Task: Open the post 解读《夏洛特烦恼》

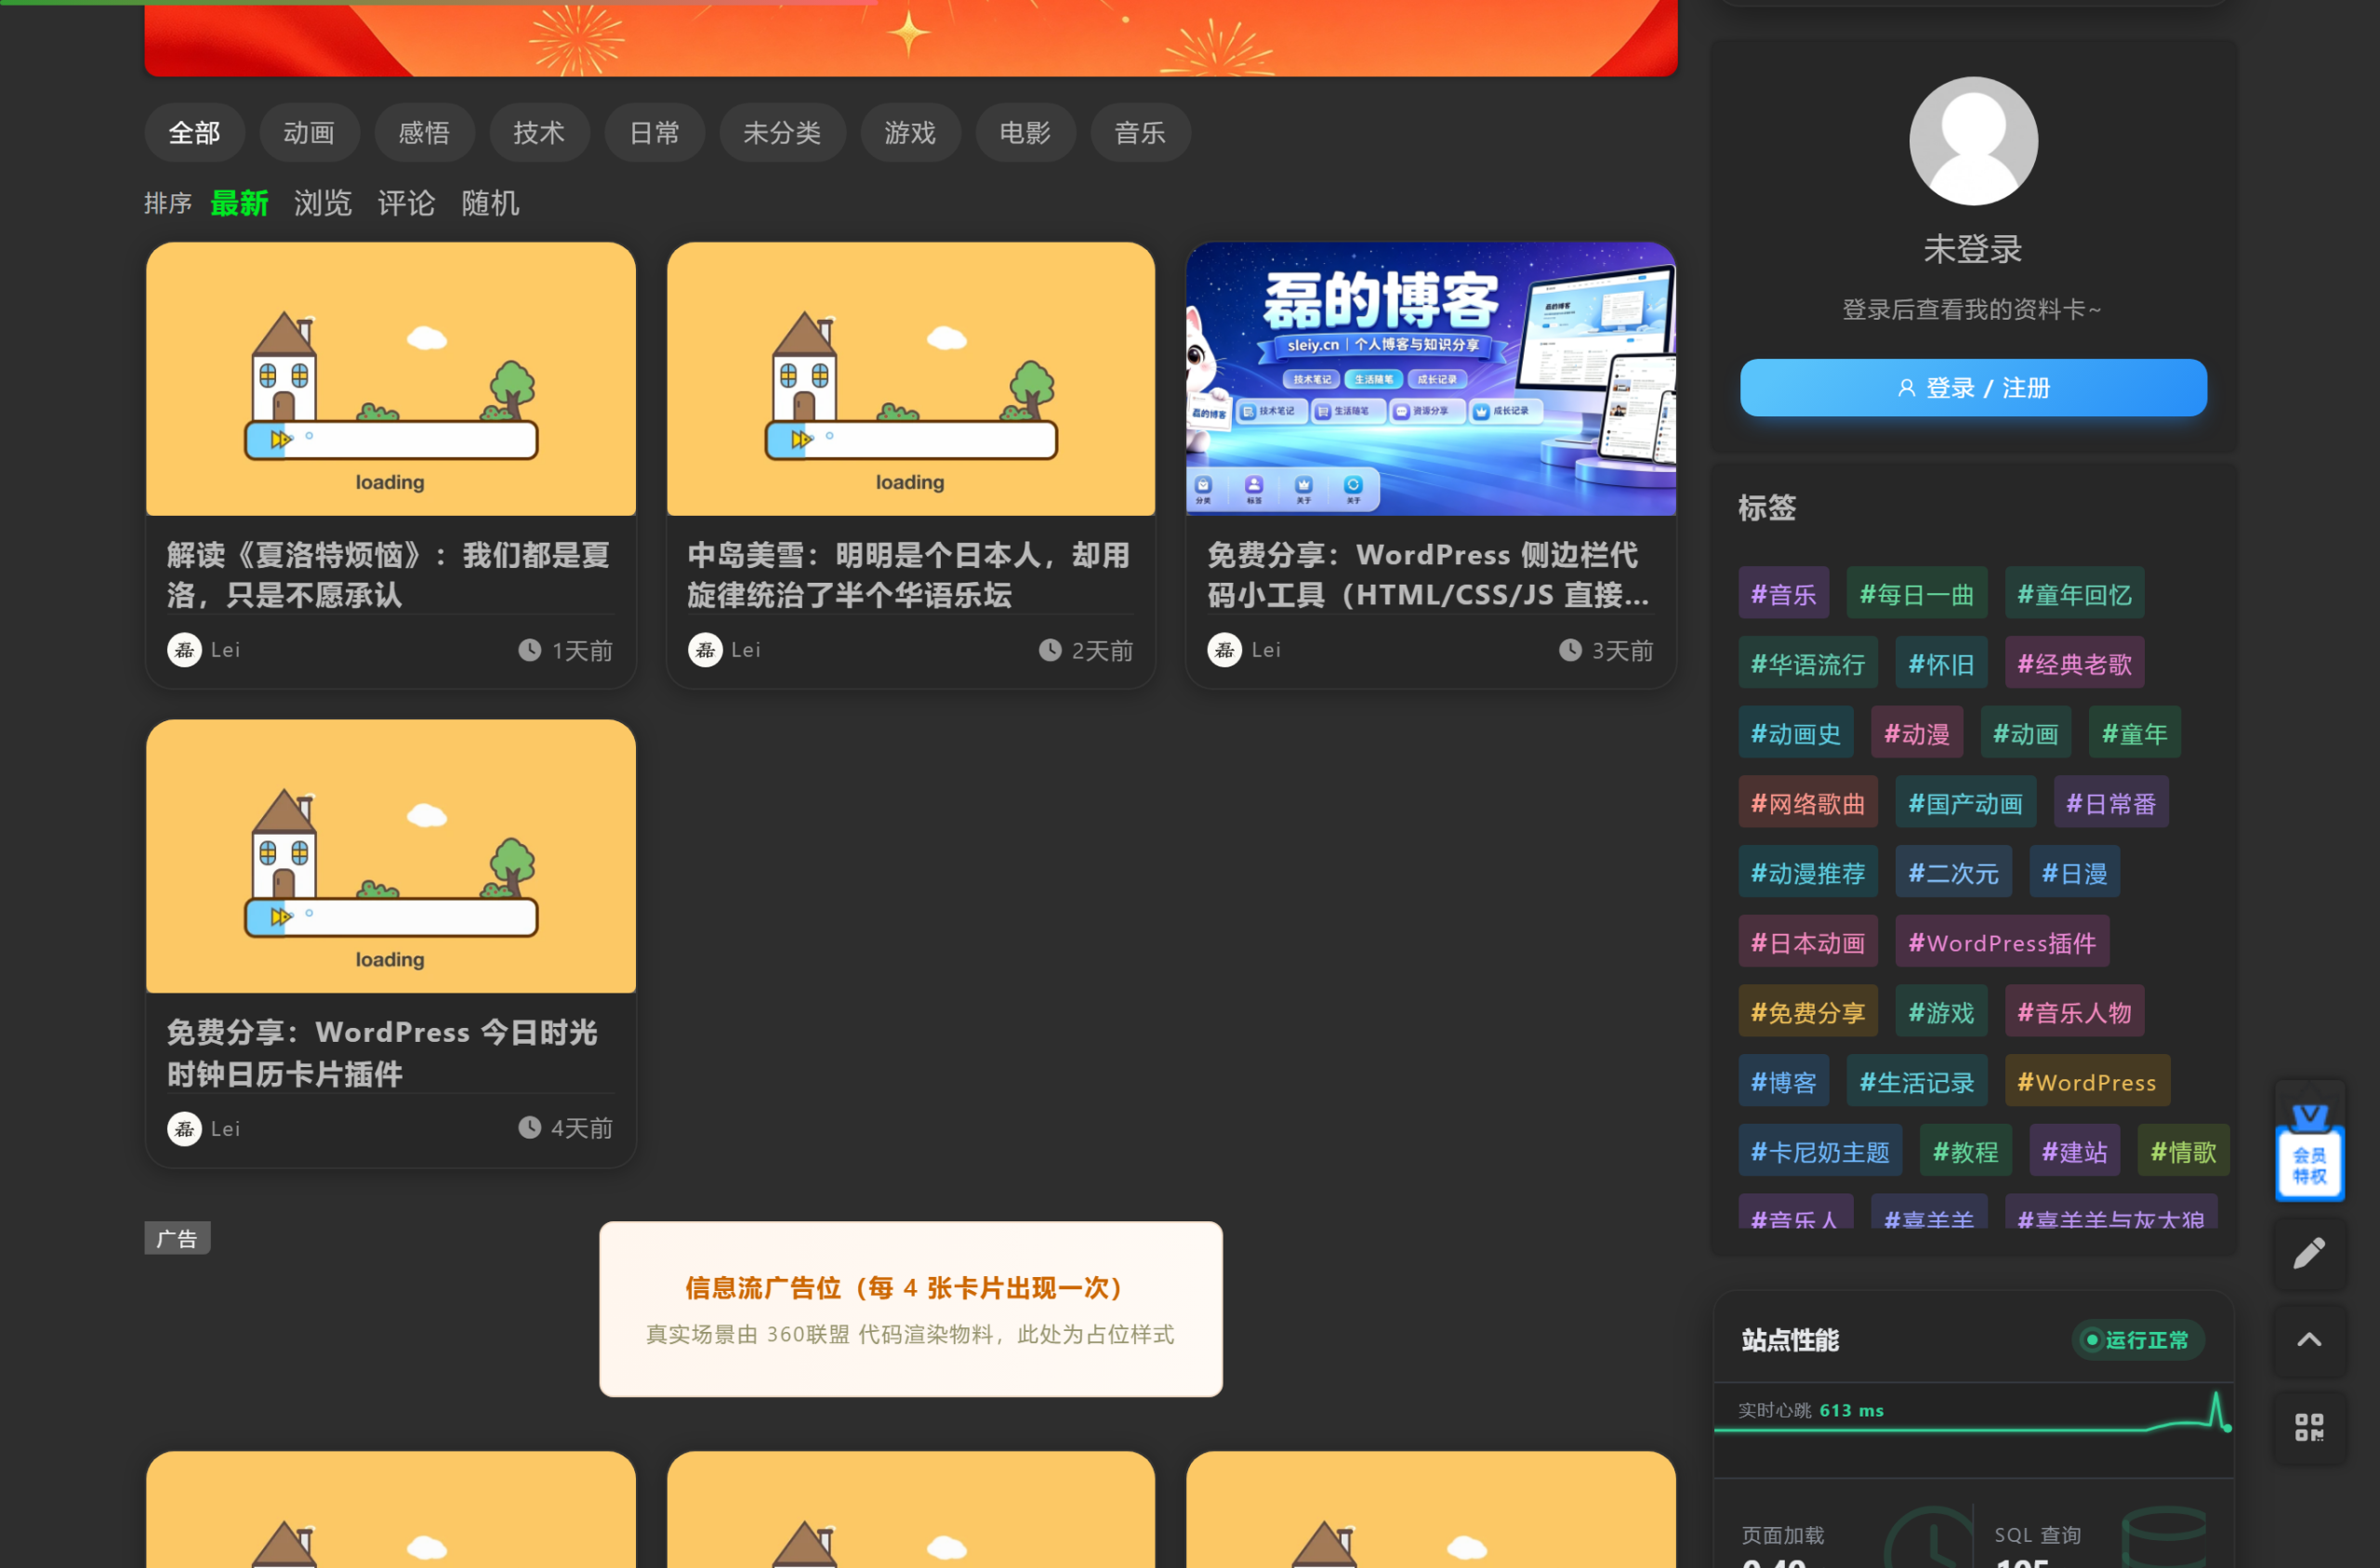Action: [388, 575]
